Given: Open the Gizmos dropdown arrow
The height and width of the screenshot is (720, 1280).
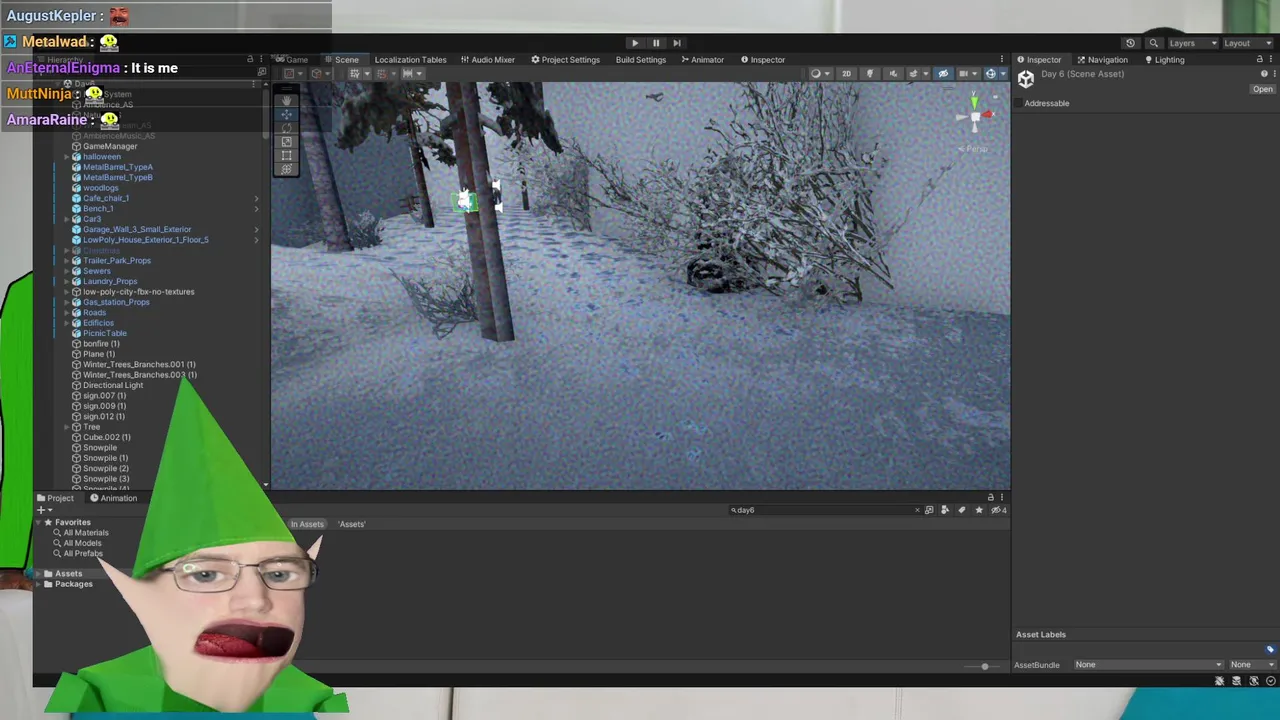Looking at the screenshot, I should (x=1003, y=73).
